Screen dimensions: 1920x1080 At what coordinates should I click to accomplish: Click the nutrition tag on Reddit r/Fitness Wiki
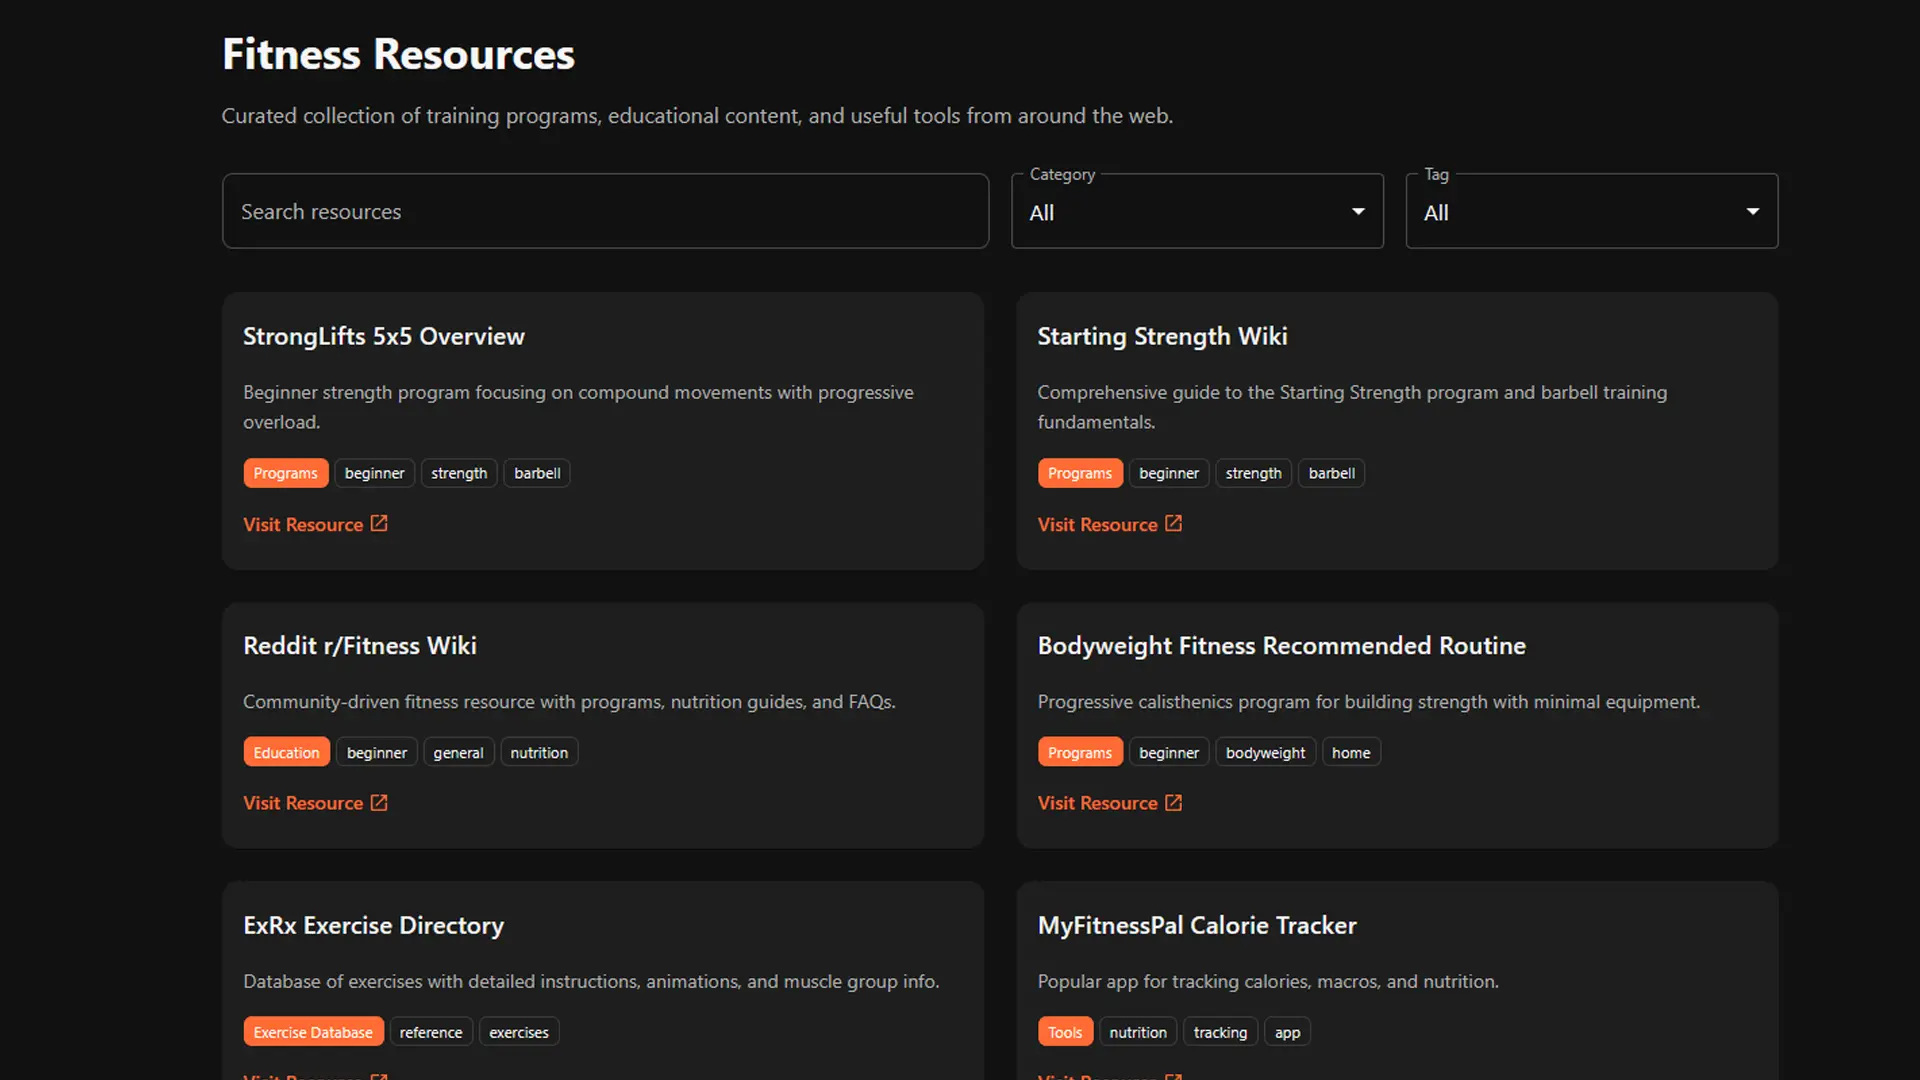pos(538,751)
